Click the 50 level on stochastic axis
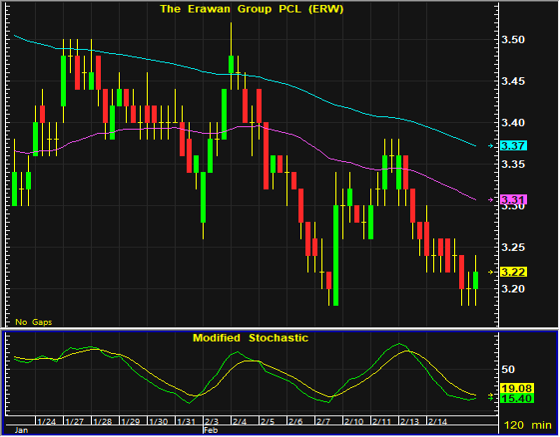 click(x=508, y=369)
